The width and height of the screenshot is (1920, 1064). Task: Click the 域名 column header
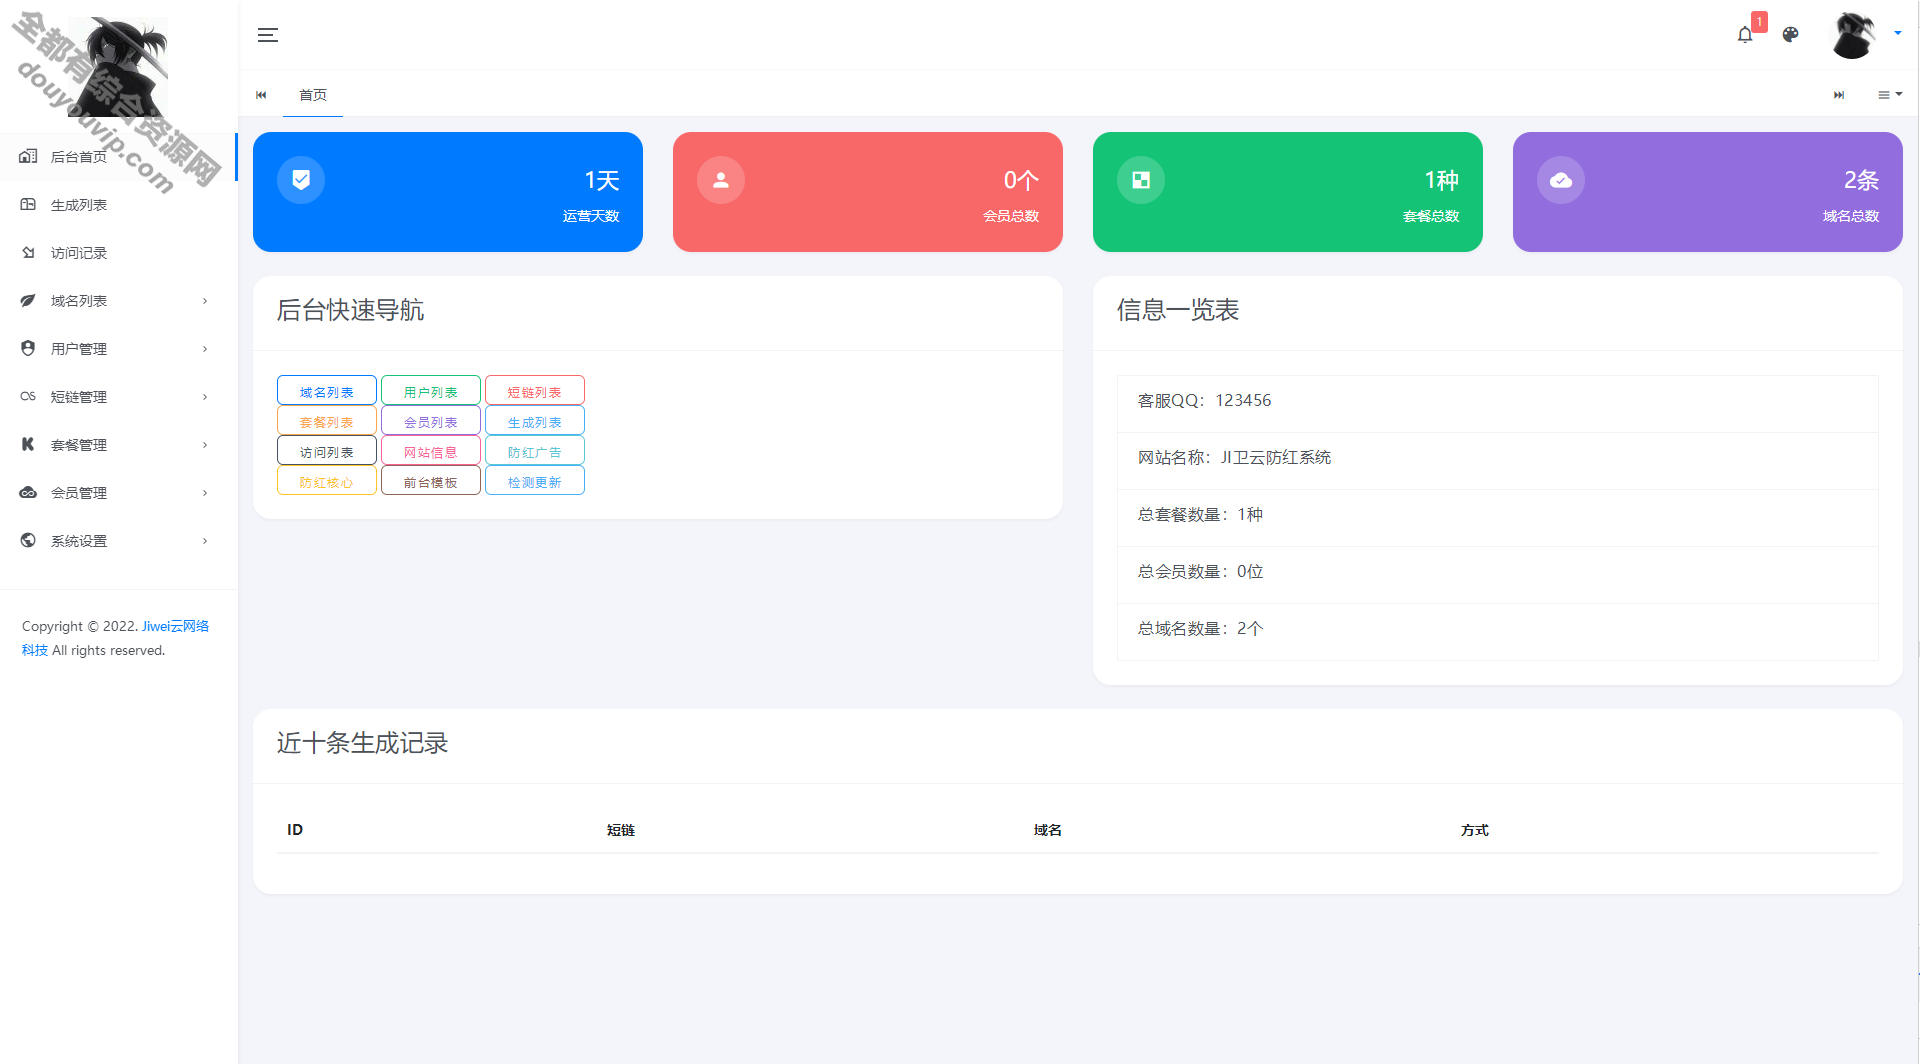1048,830
